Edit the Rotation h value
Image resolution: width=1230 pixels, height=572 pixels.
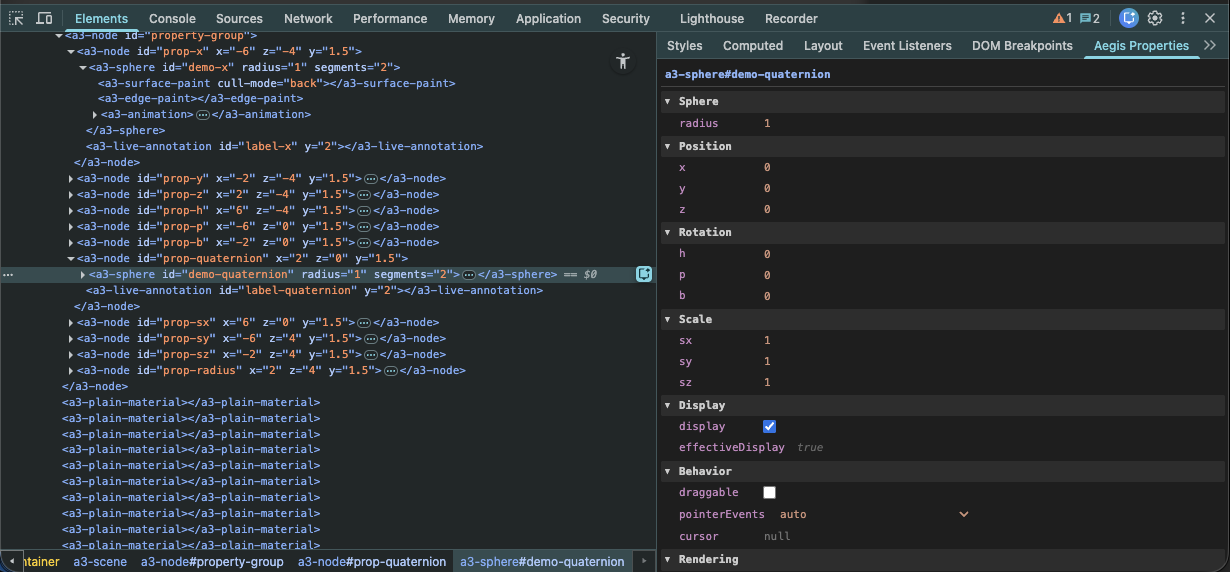pos(767,254)
